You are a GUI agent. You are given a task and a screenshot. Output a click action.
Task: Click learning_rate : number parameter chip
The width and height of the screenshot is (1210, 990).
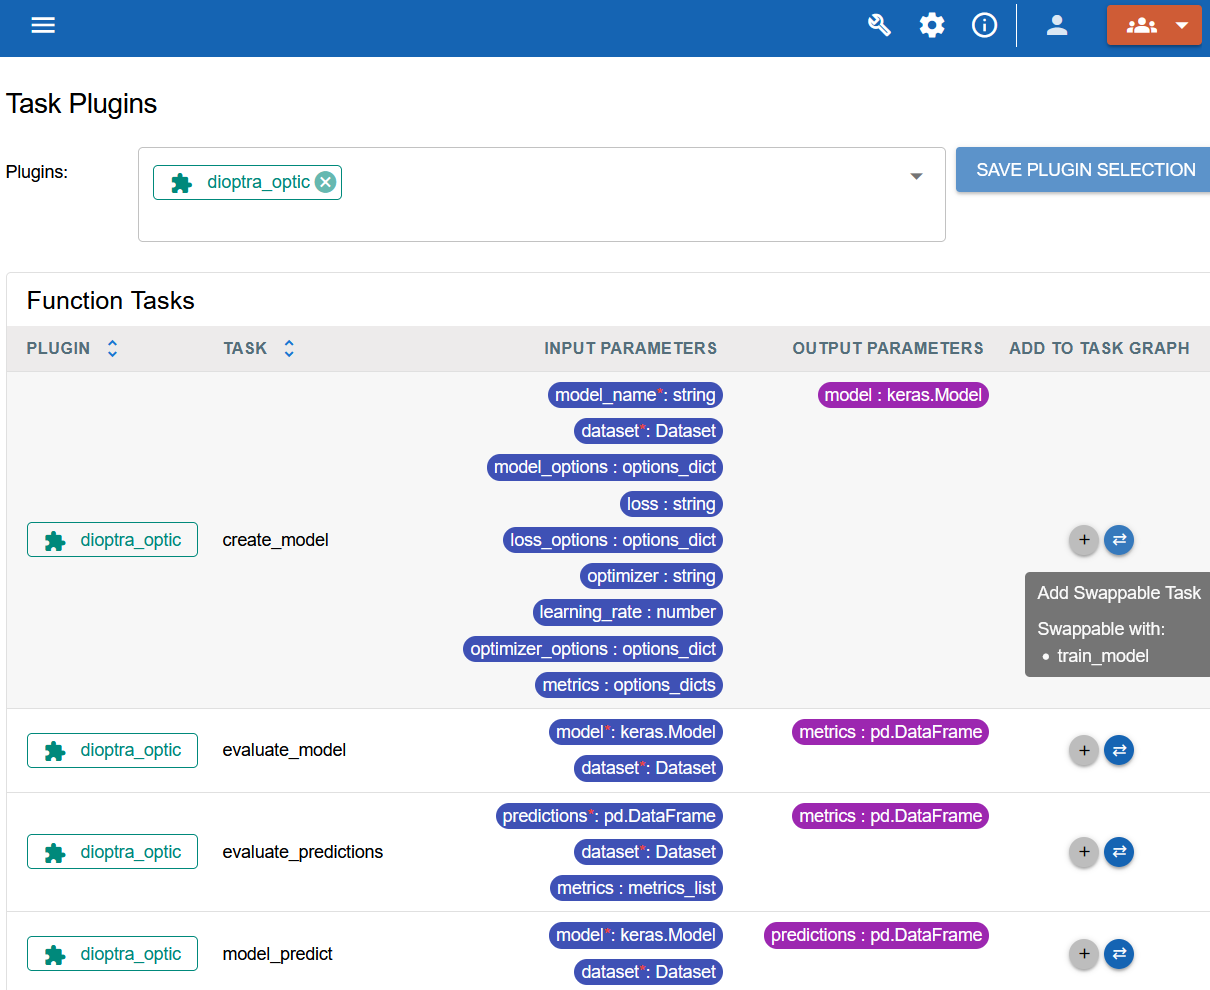click(627, 612)
